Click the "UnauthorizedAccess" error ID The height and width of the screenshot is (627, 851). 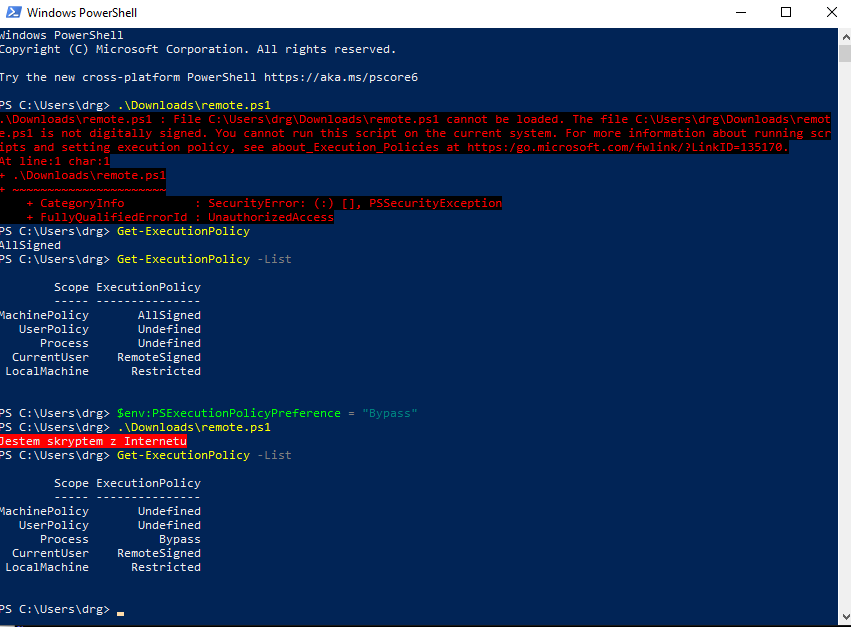point(271,217)
